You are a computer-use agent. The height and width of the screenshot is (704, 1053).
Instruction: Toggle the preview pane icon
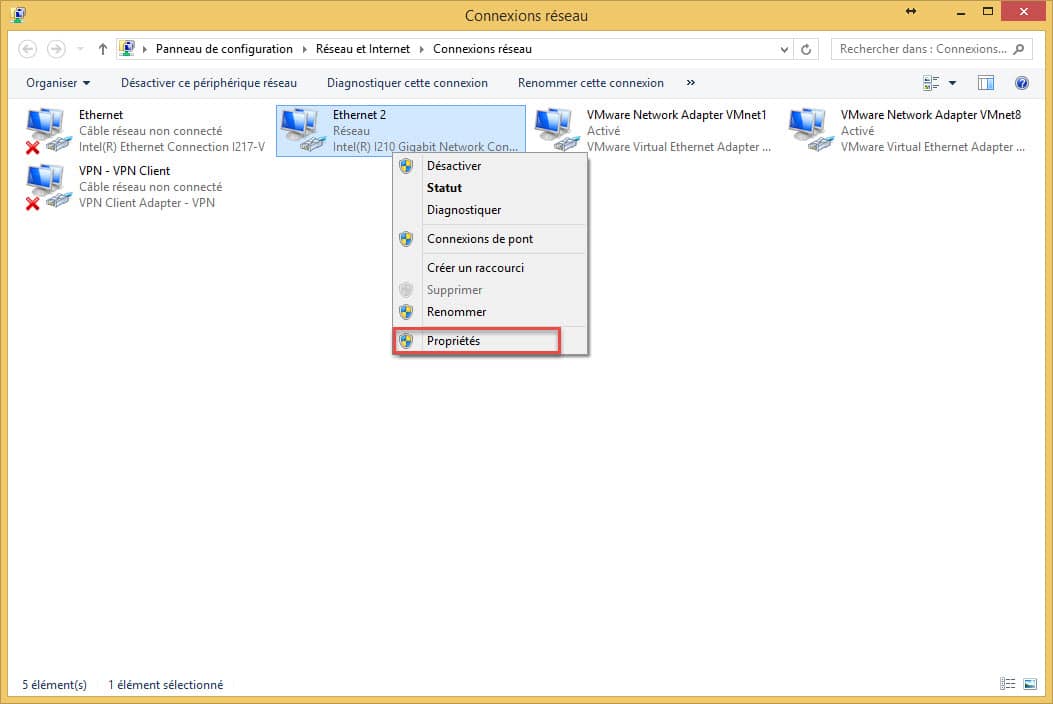tap(986, 83)
